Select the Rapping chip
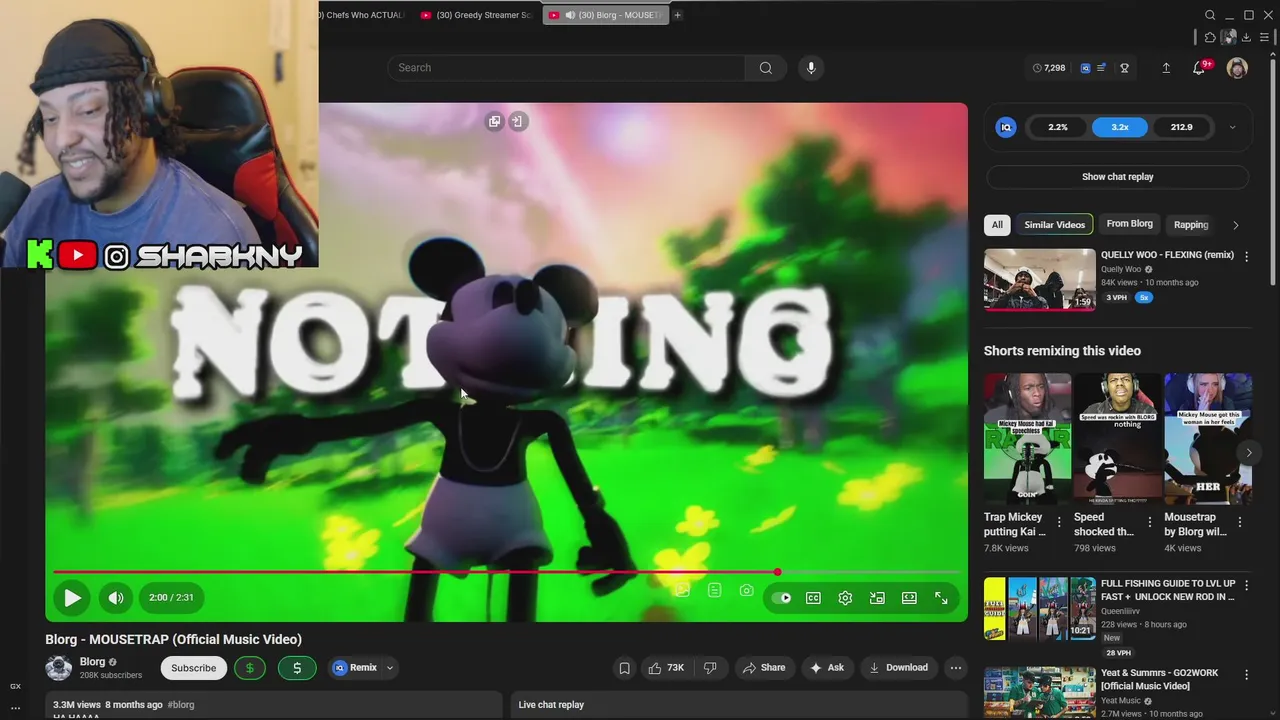 pyautogui.click(x=1191, y=225)
